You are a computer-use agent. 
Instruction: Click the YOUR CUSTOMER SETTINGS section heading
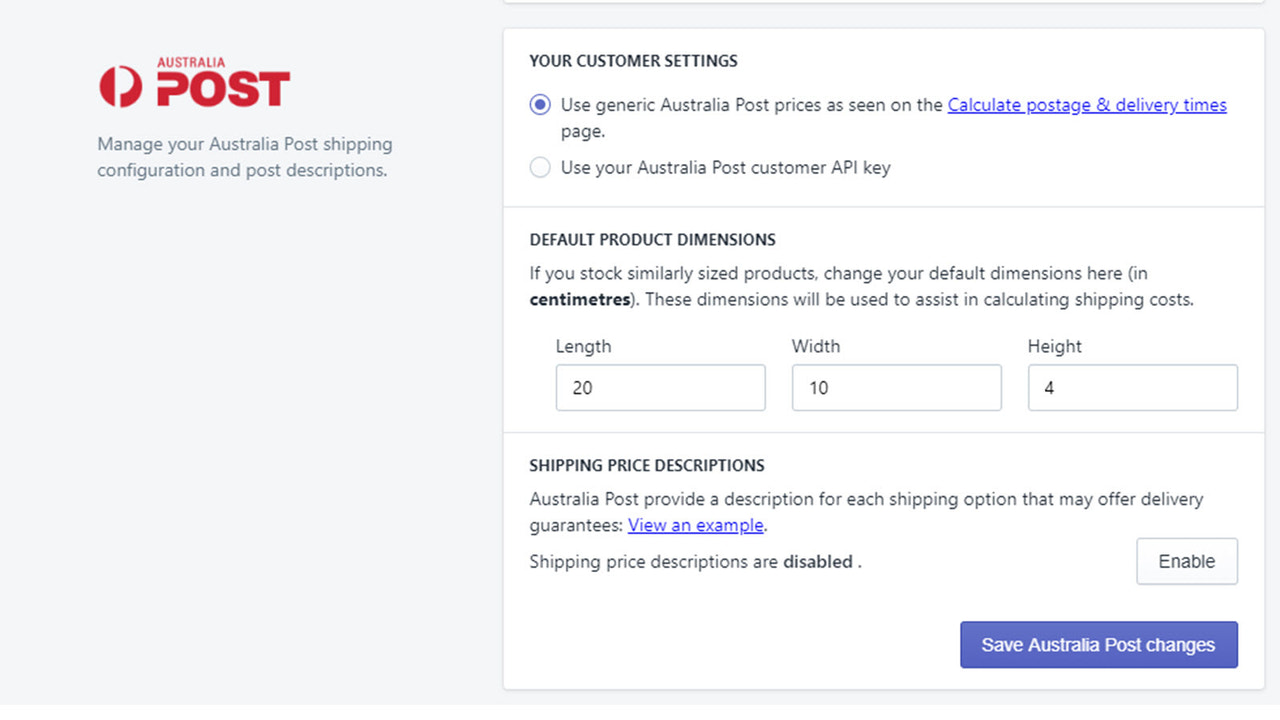(x=632, y=61)
